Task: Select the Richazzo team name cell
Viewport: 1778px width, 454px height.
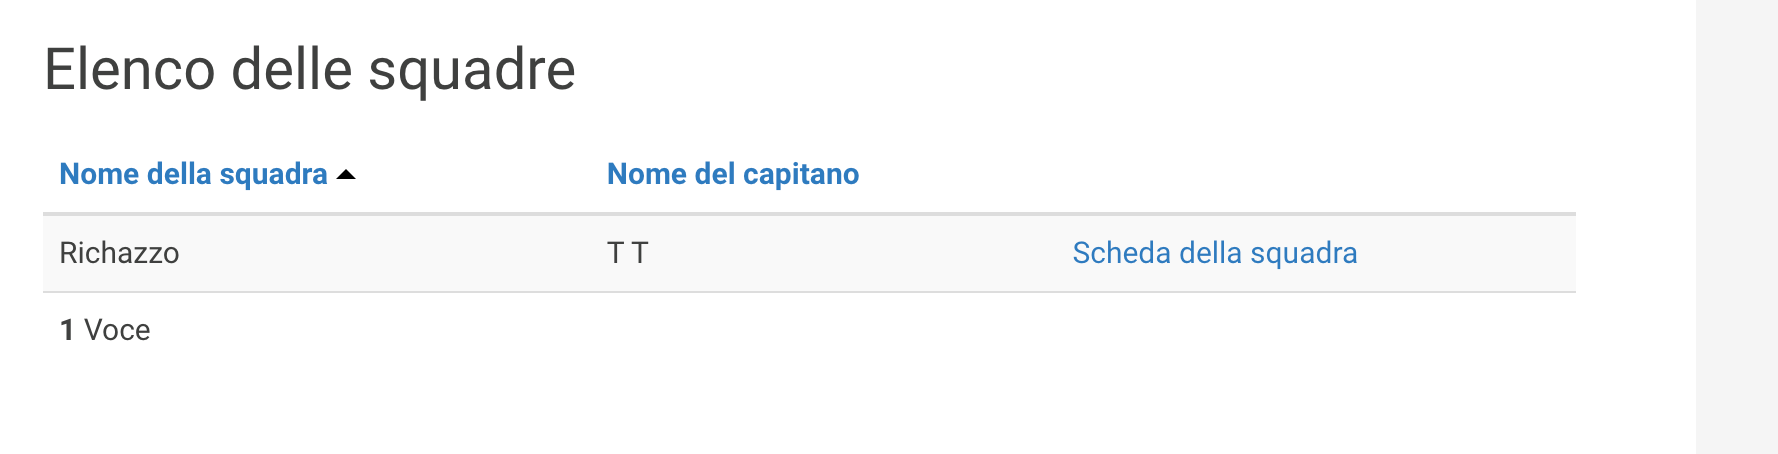Action: click(x=119, y=253)
